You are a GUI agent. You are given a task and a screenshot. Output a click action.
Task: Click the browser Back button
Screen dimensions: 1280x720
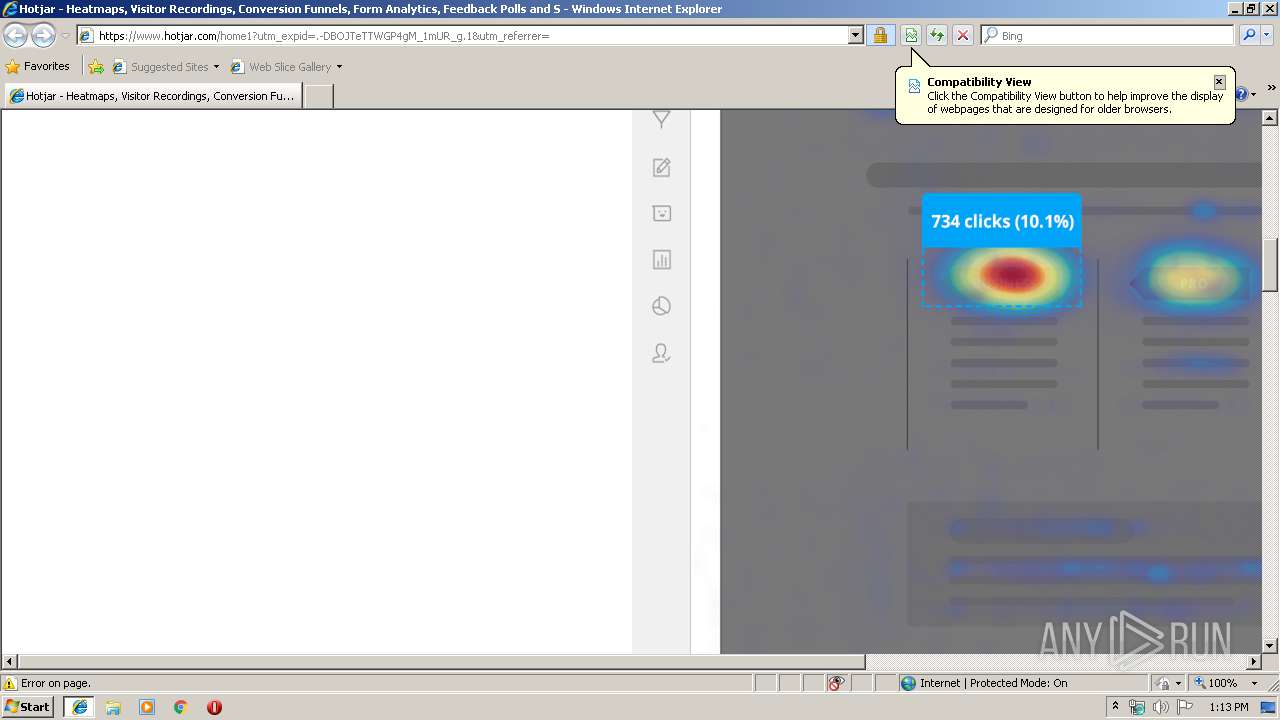pos(15,35)
